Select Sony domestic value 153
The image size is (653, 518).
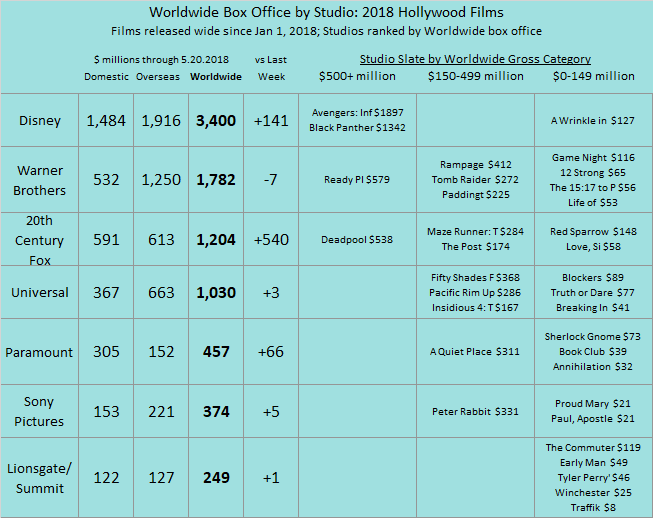click(x=106, y=412)
